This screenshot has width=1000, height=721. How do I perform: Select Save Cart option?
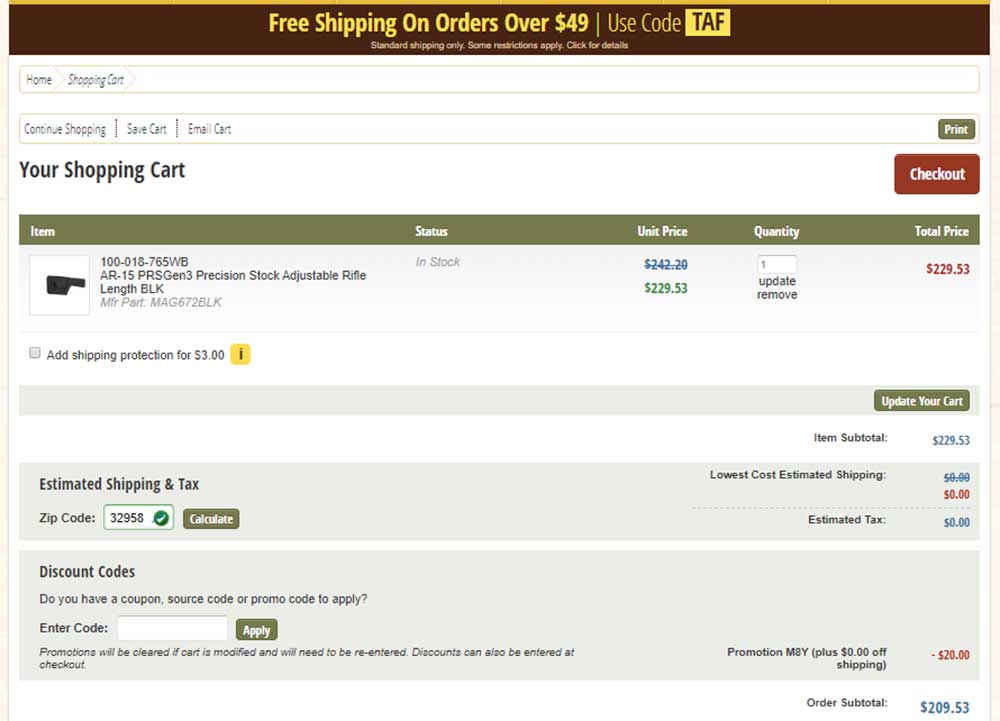click(x=147, y=129)
